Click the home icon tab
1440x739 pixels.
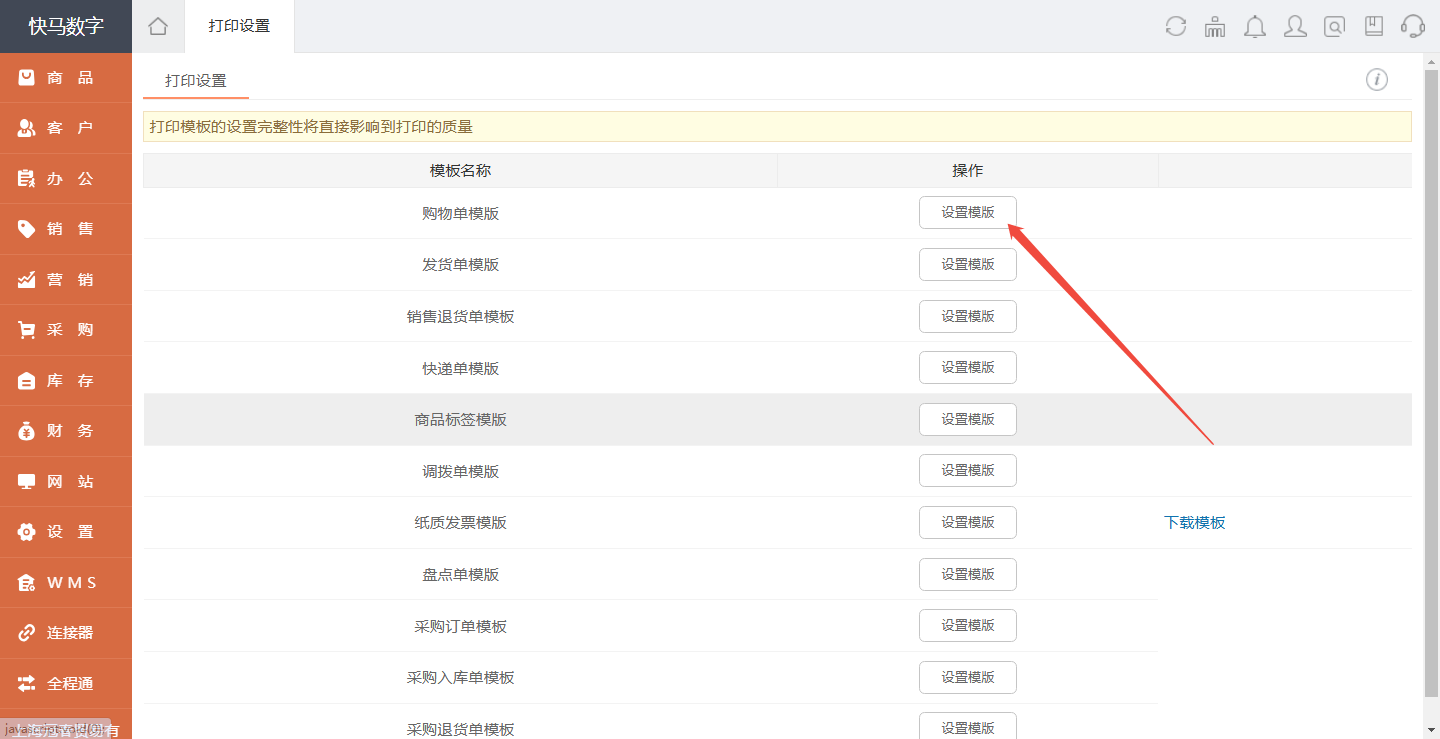click(x=158, y=26)
